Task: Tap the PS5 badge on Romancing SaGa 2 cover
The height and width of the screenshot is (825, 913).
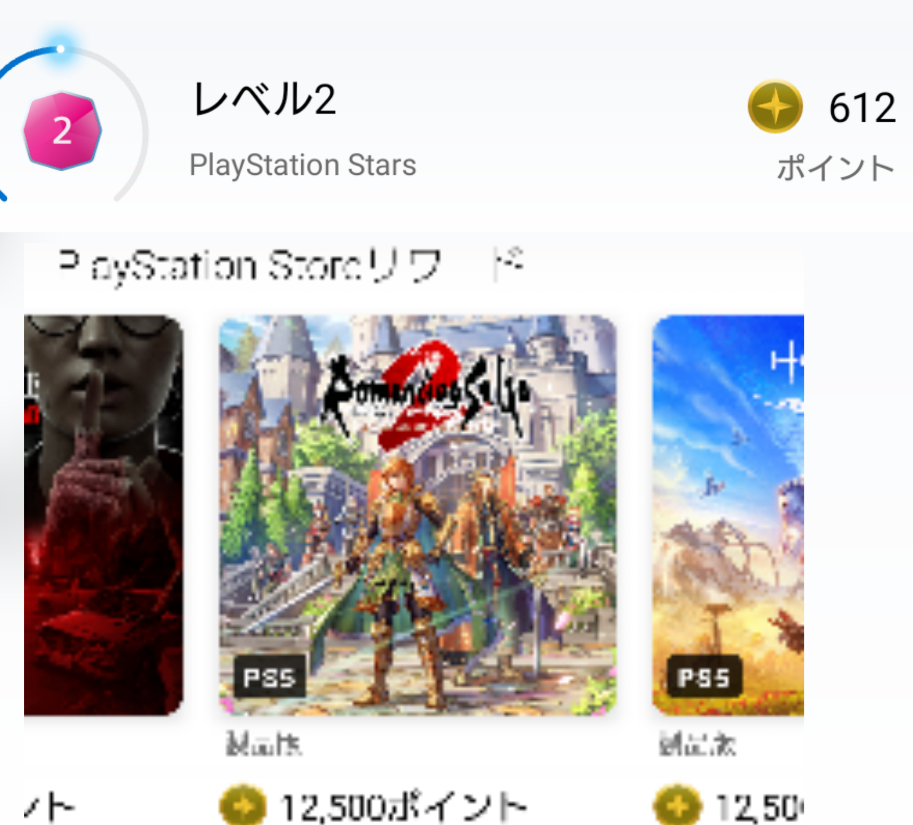Action: pos(270,677)
